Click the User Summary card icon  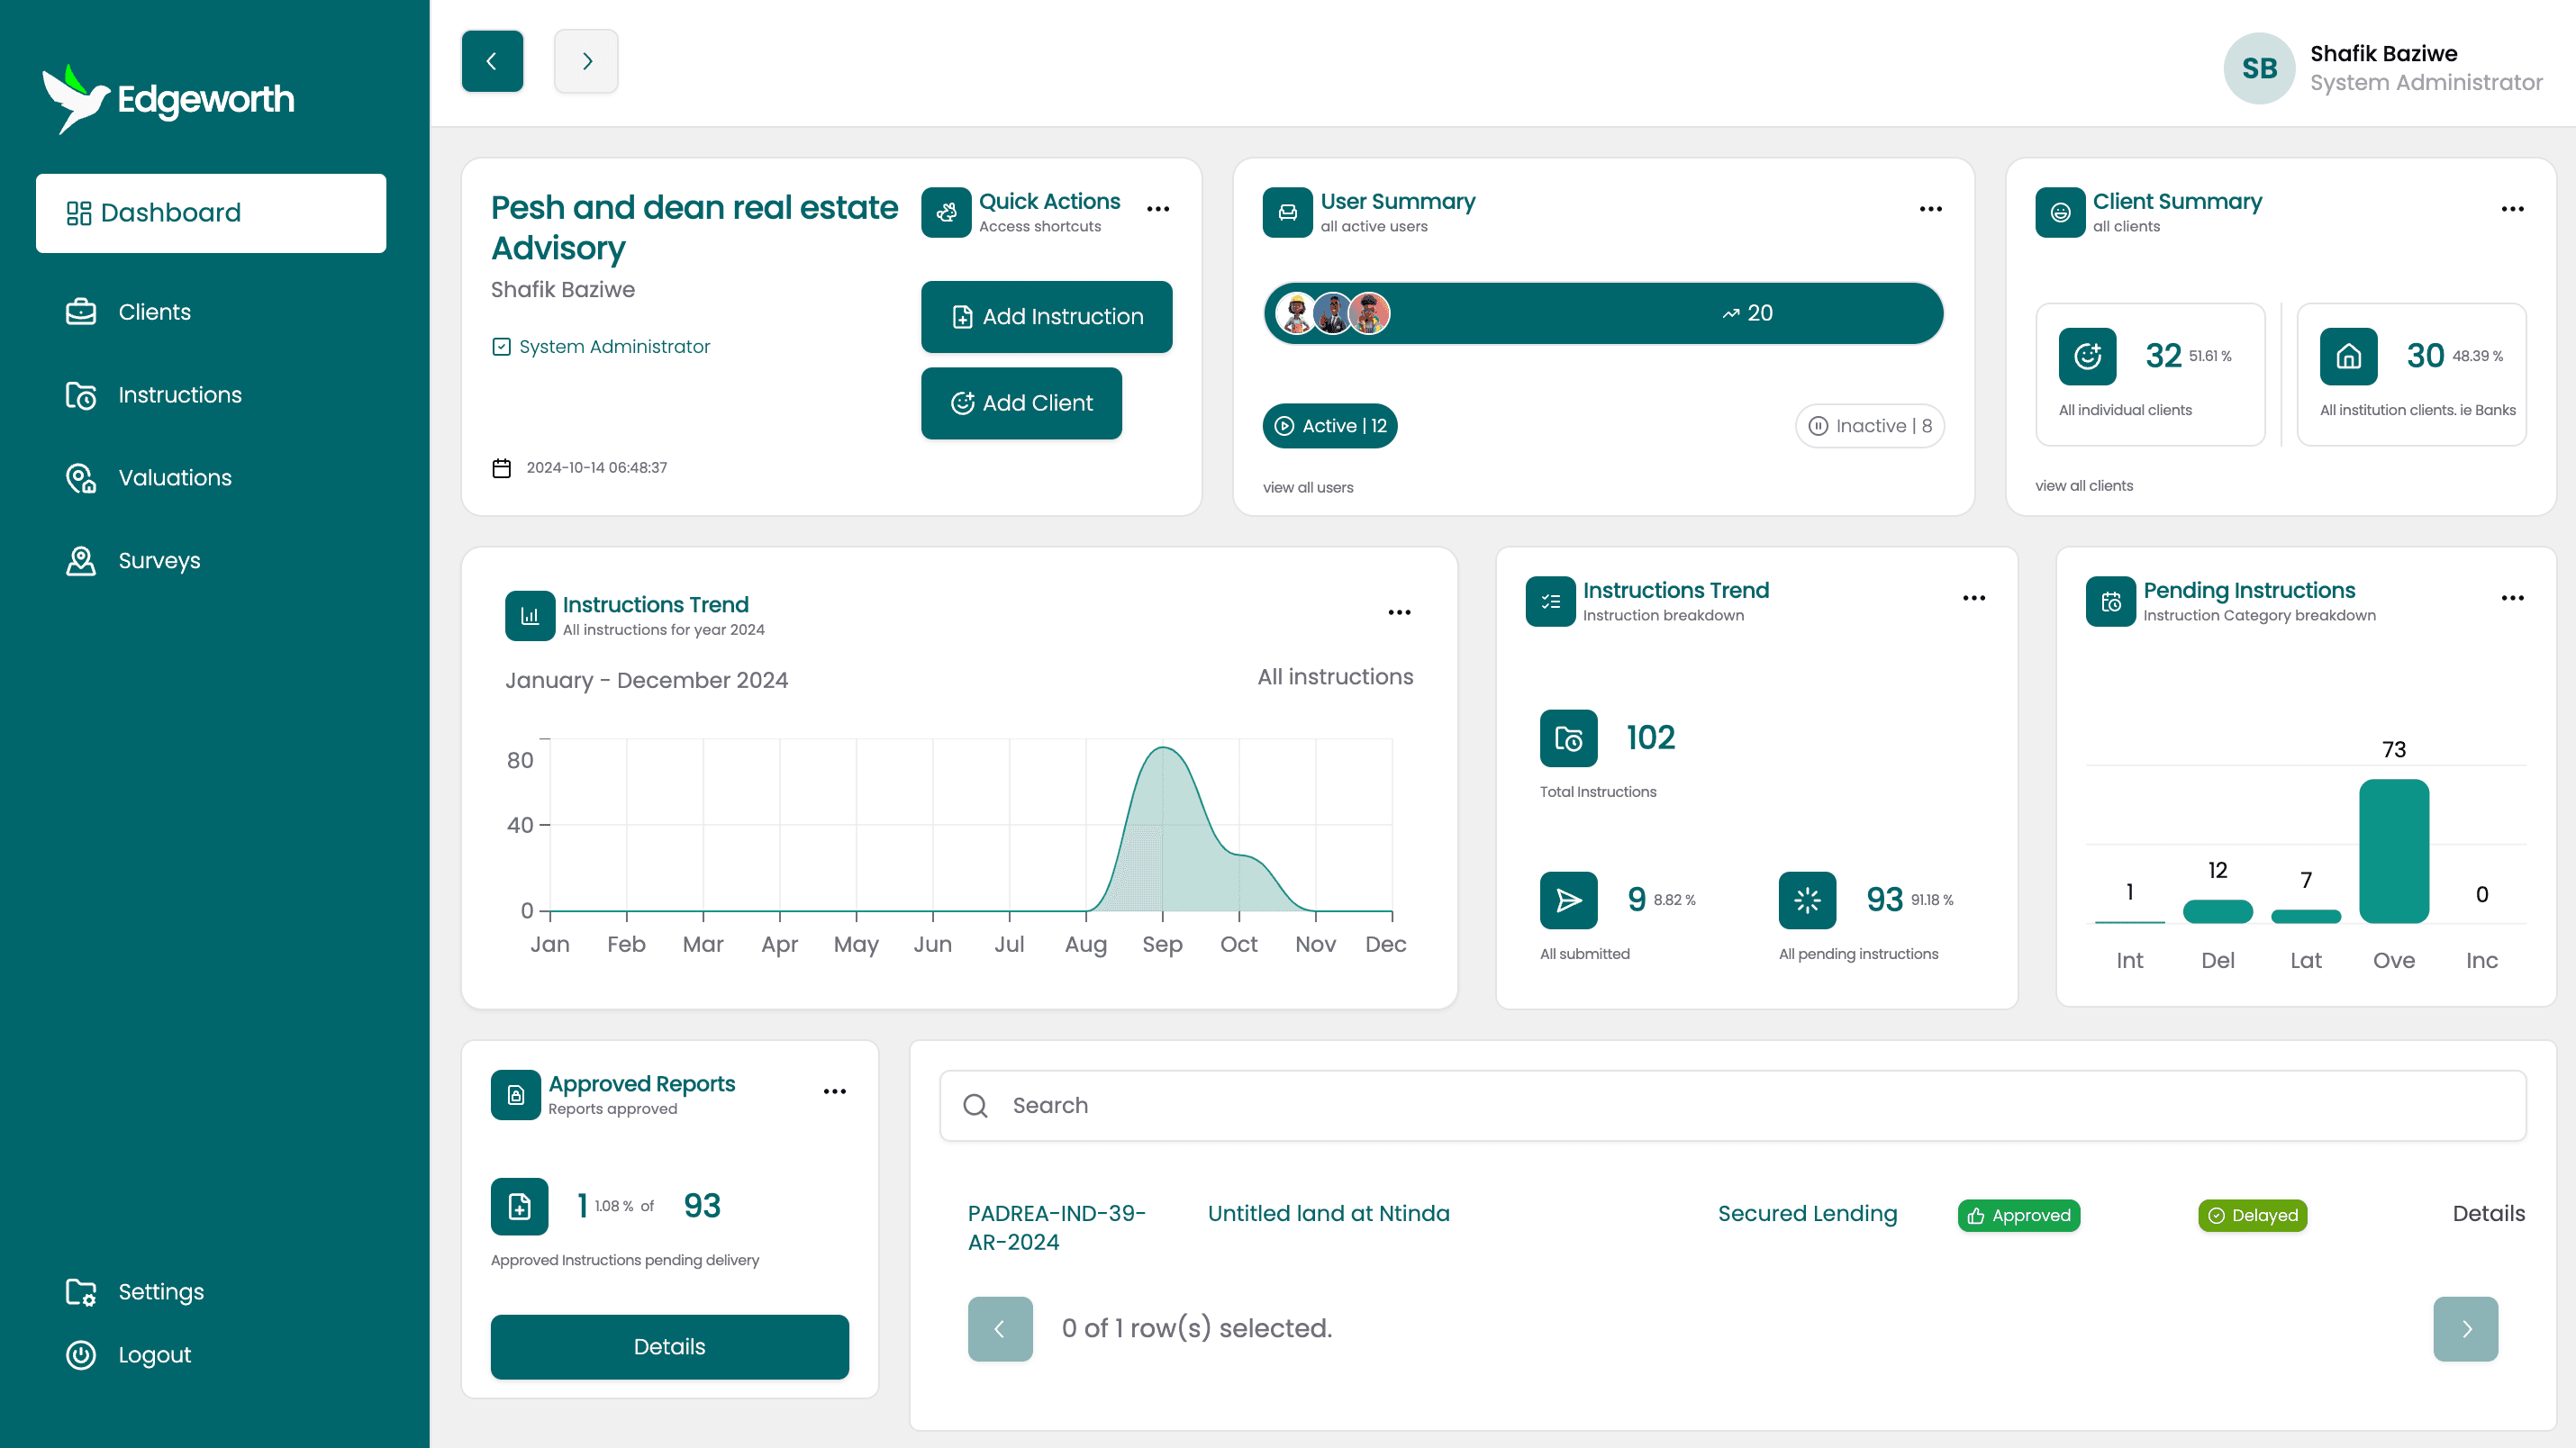1287,212
